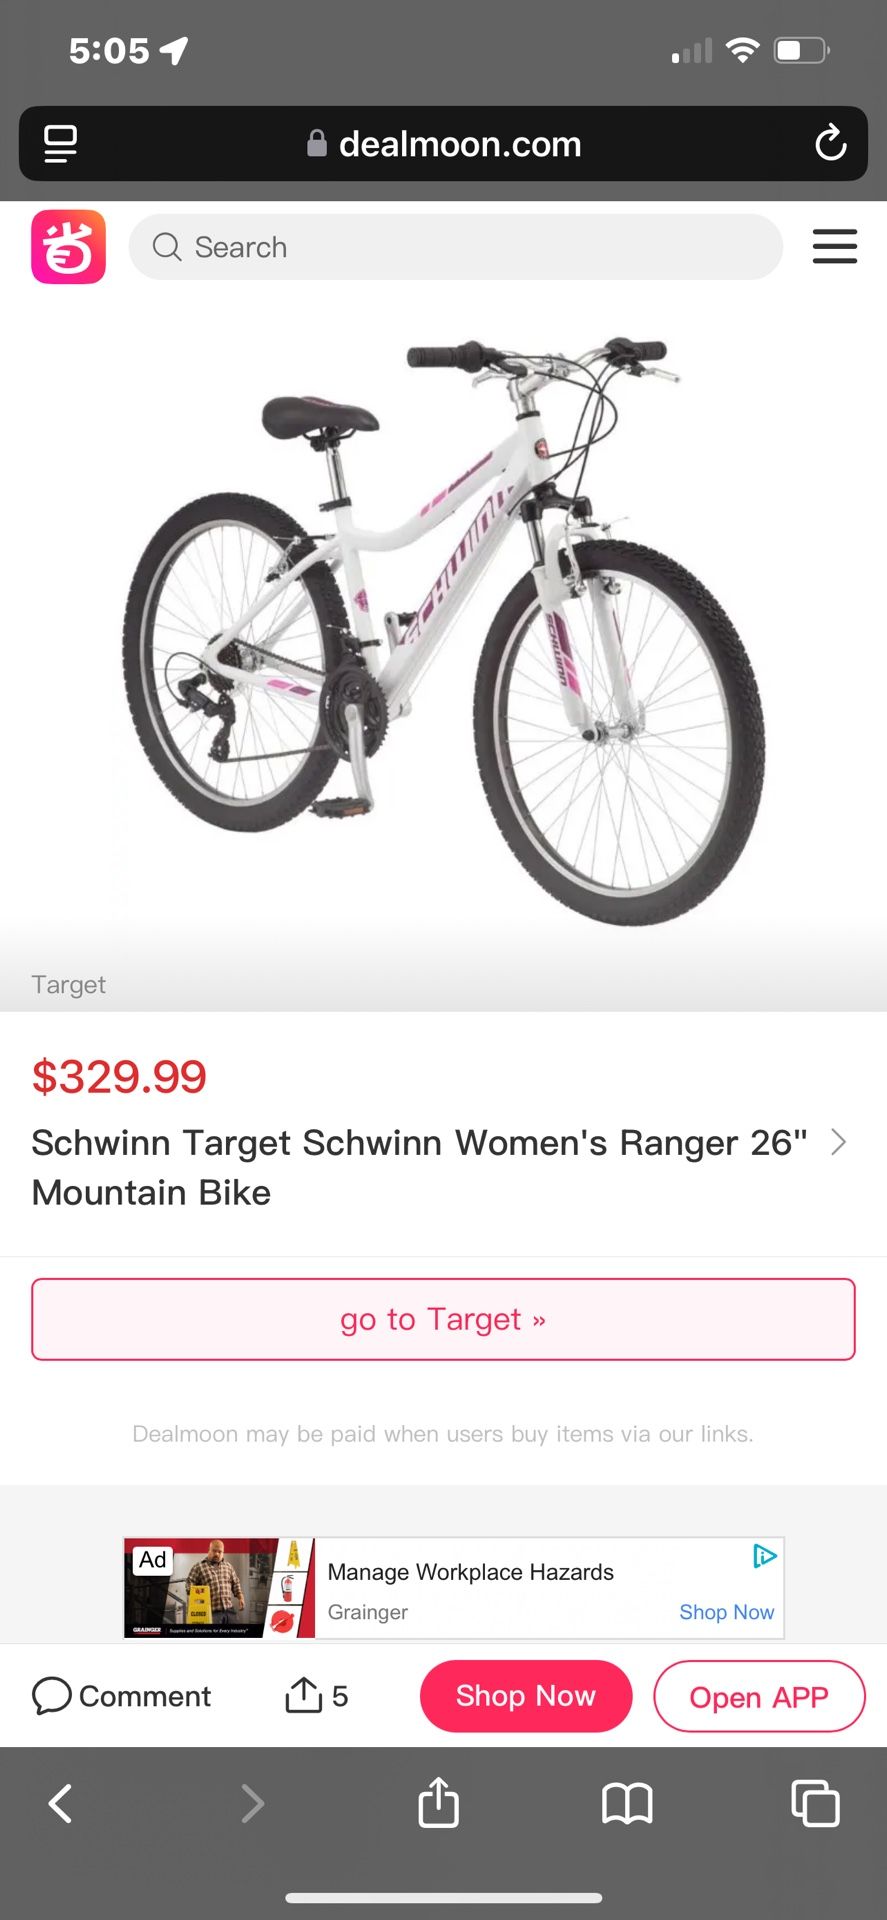Tap the Search input field
The image size is (887, 1920).
click(x=455, y=247)
